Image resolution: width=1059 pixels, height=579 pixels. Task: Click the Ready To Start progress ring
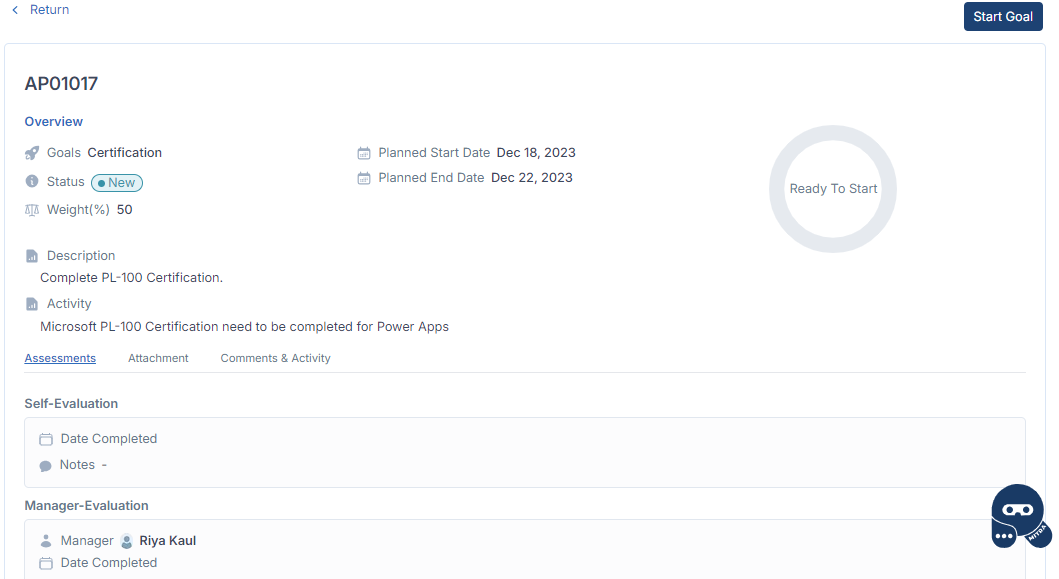point(833,189)
